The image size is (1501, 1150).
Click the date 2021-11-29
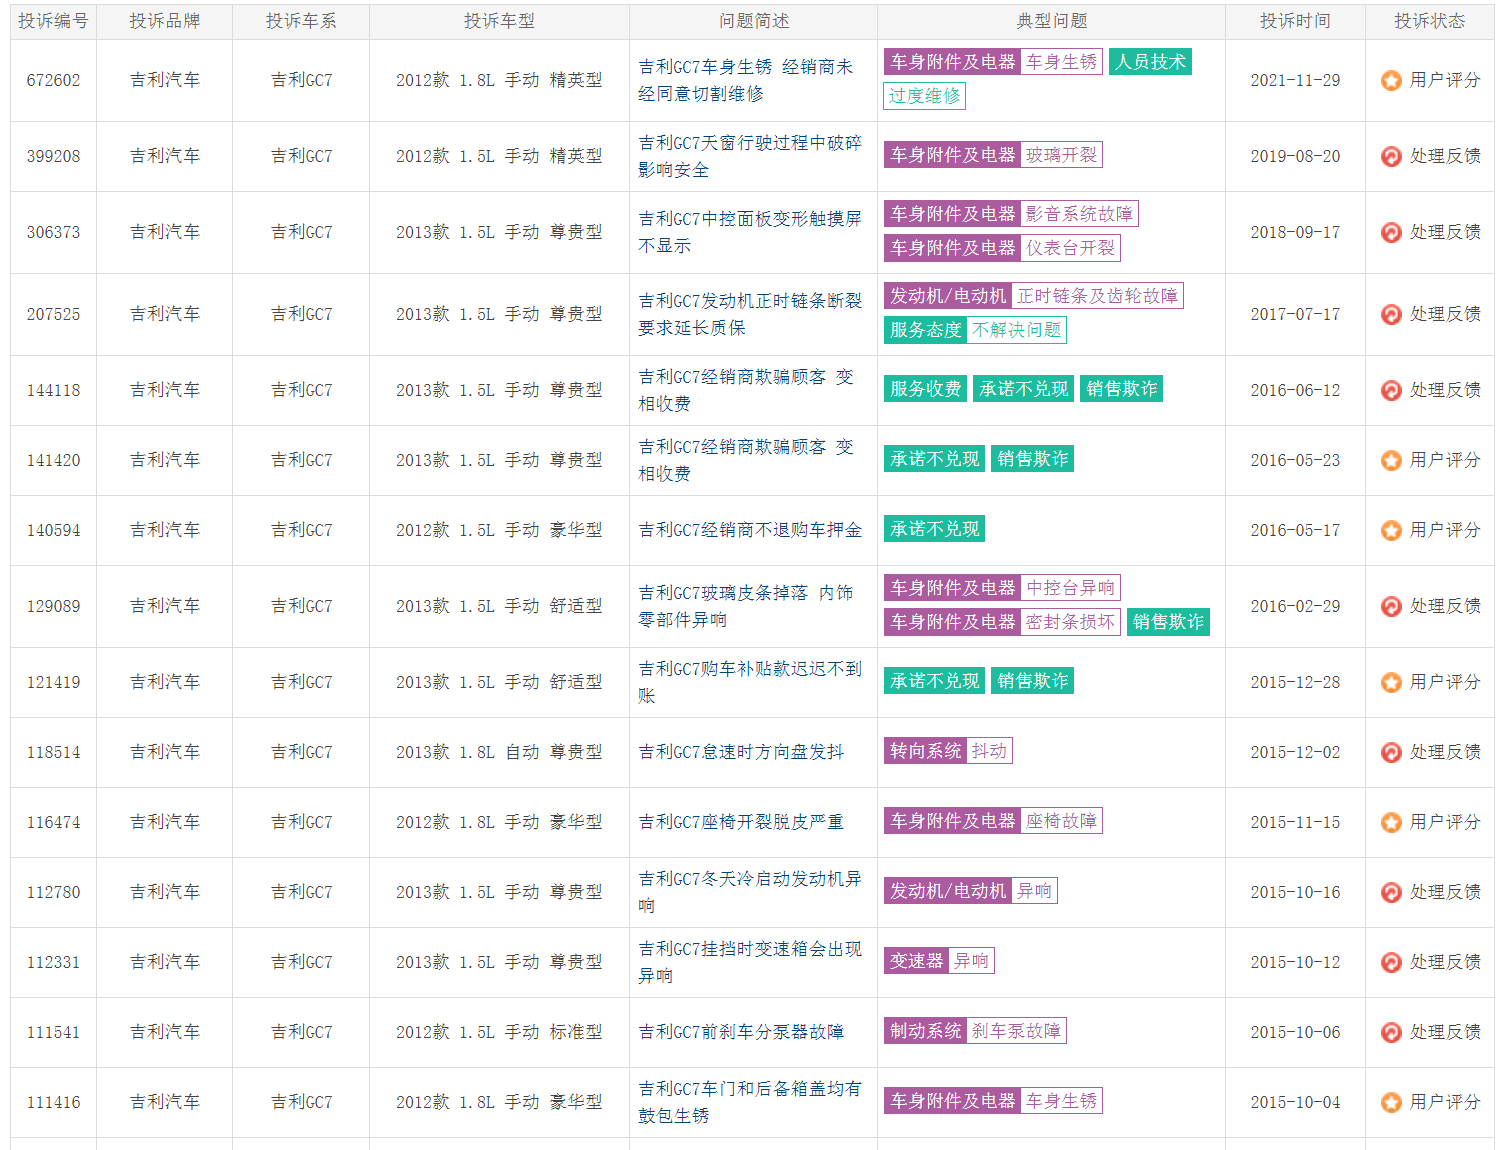click(1295, 80)
